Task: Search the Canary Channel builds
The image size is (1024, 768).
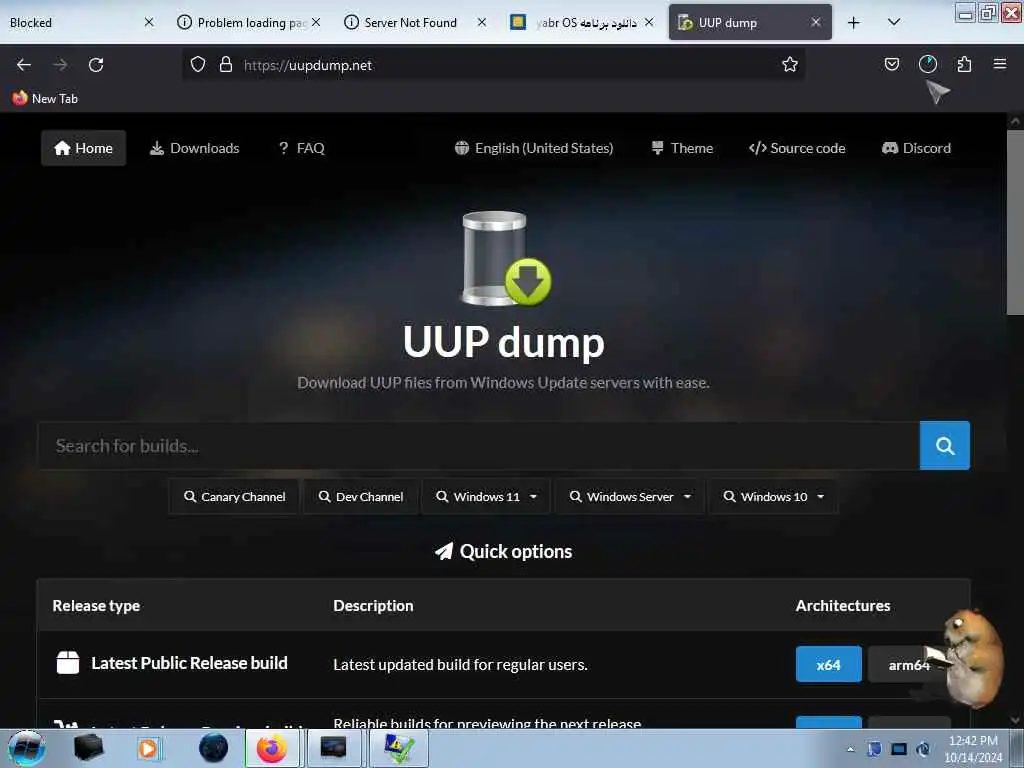Action: coord(234,497)
